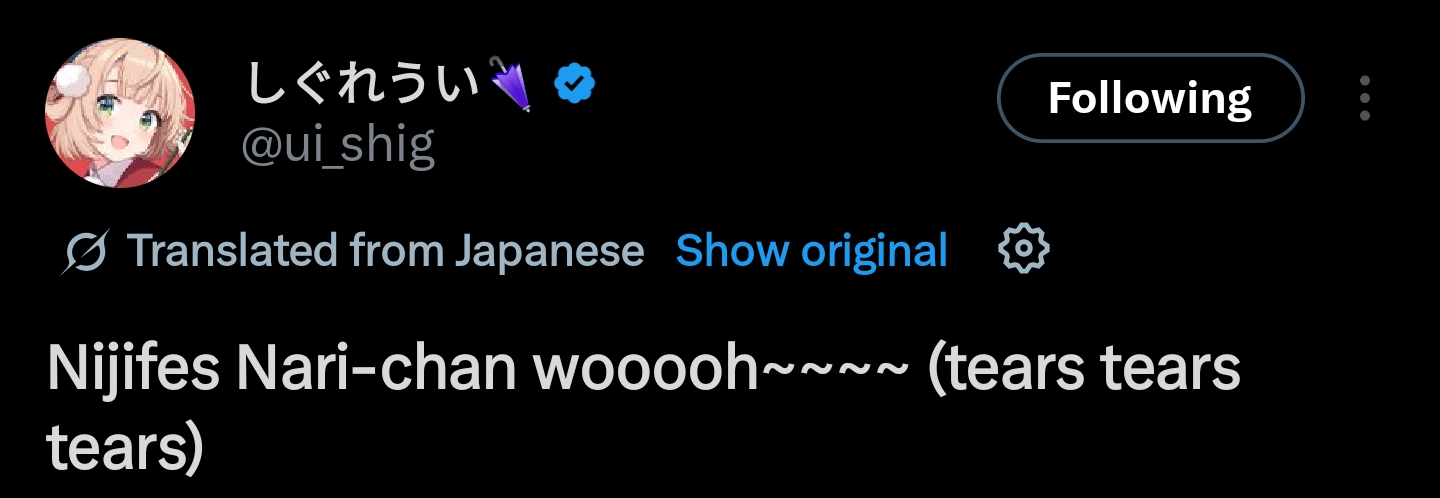This screenshot has width=1440, height=498.
Task: Open the three-dot more options menu
Action: (x=1366, y=98)
